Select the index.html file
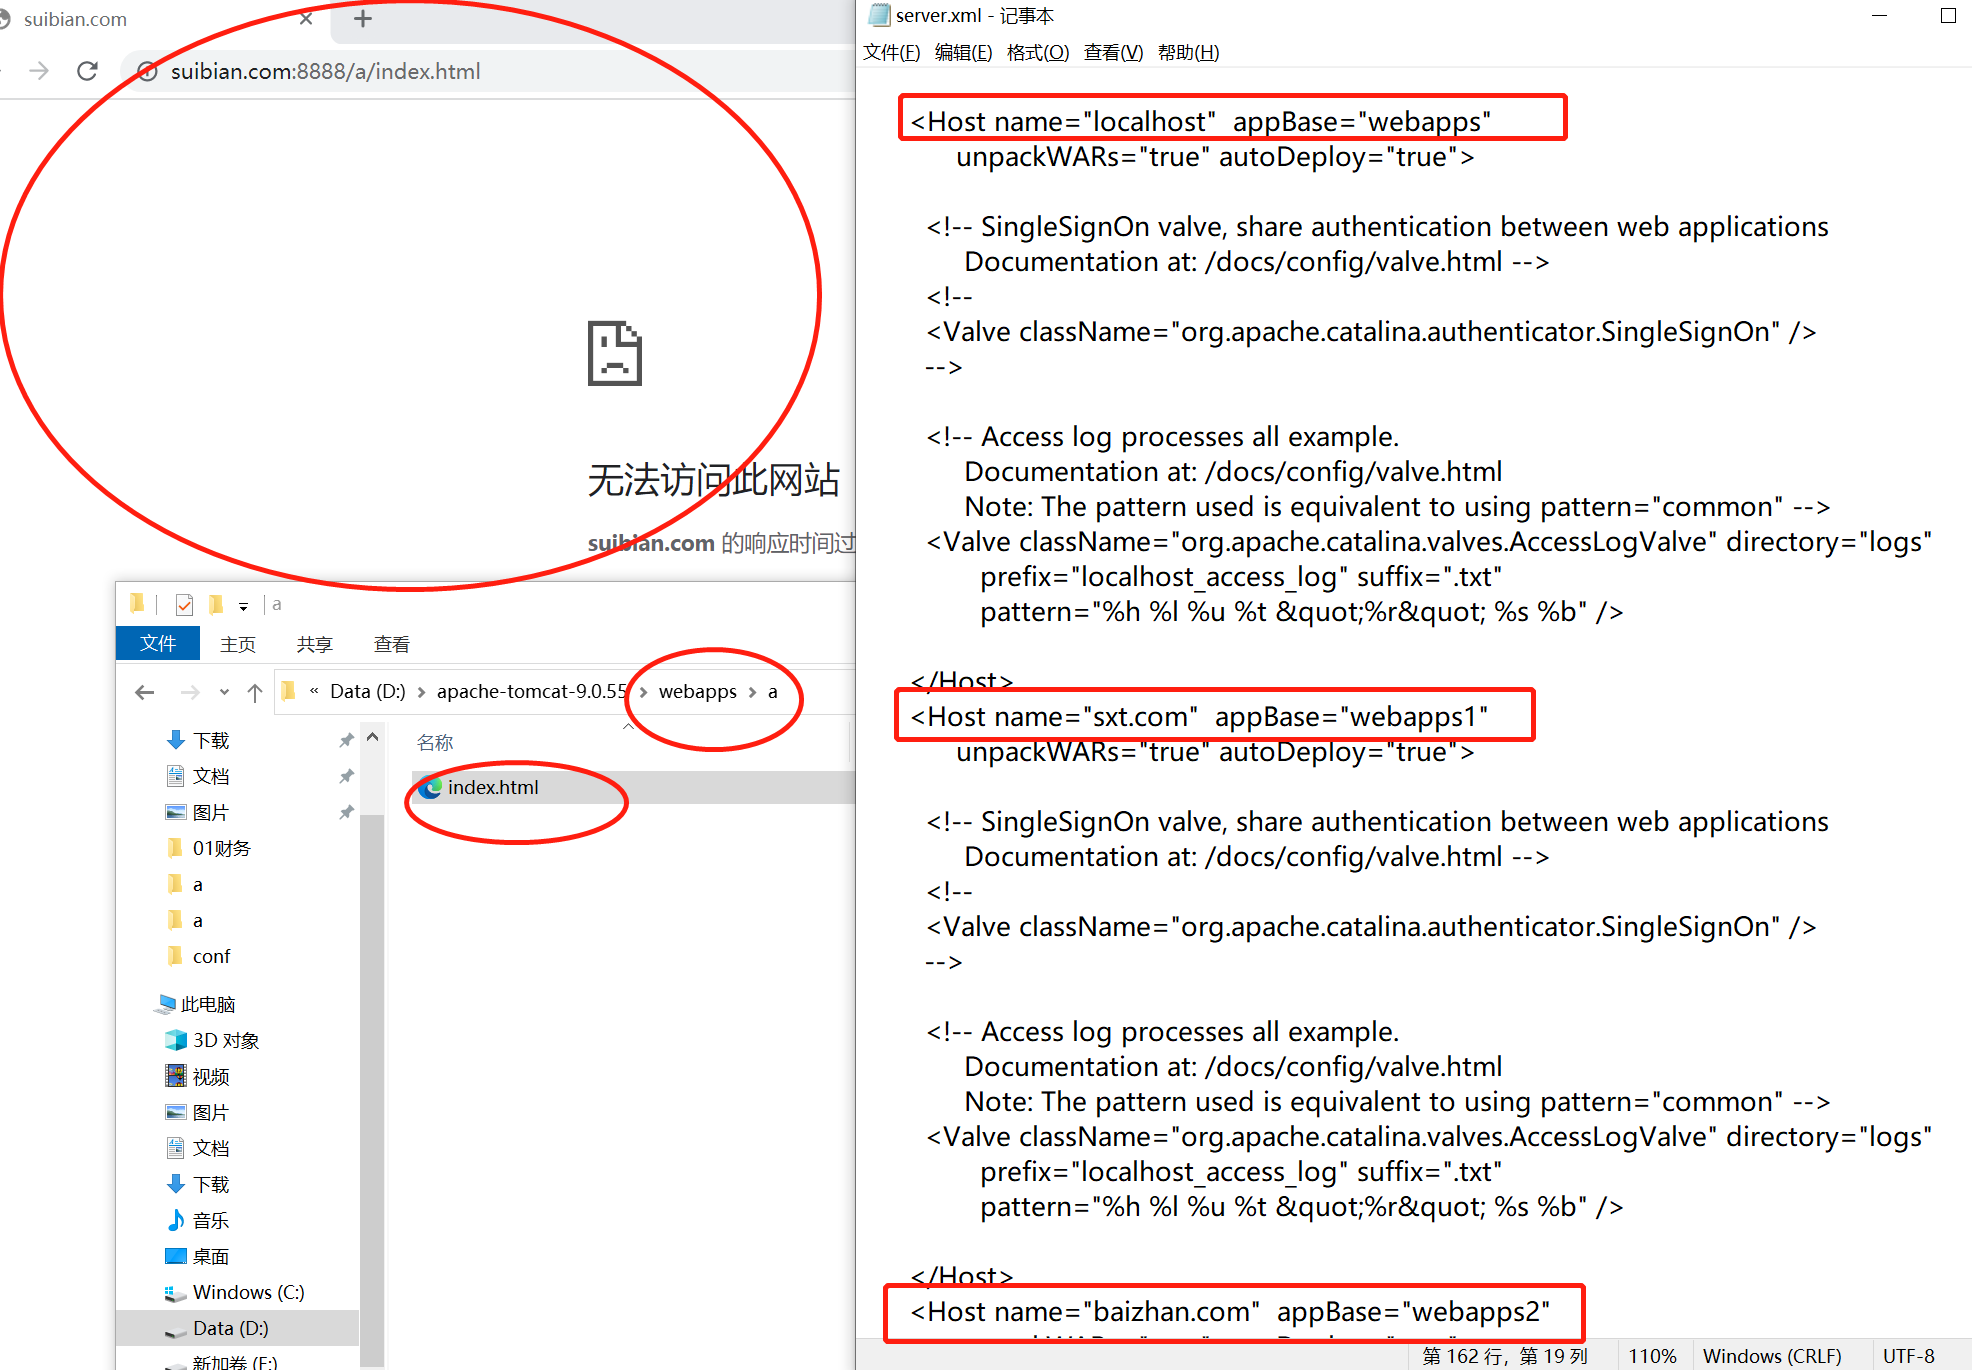 (x=493, y=787)
